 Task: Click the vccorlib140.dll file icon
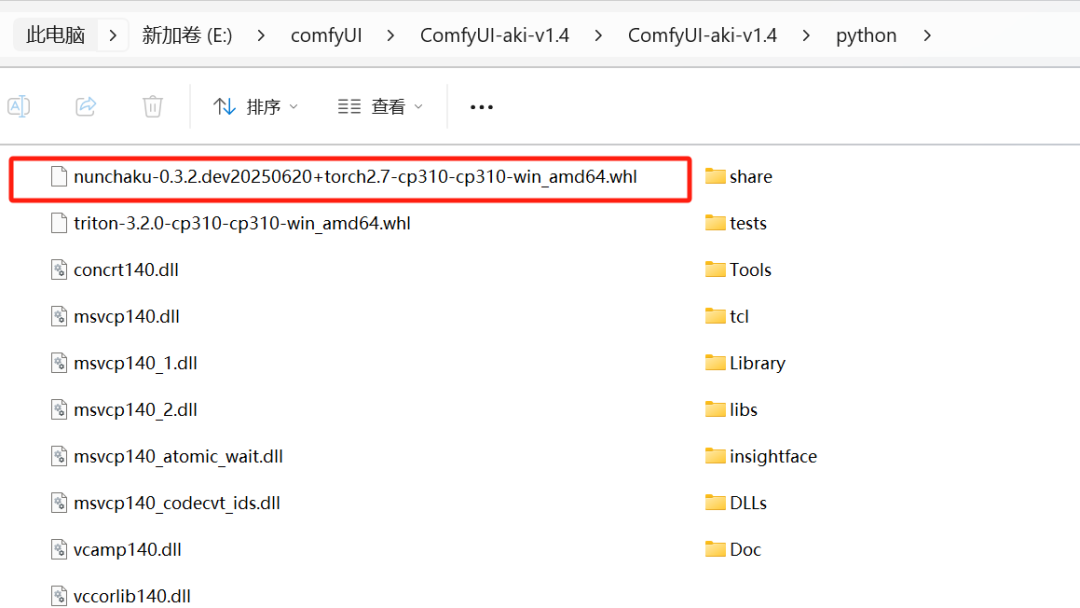click(x=59, y=596)
